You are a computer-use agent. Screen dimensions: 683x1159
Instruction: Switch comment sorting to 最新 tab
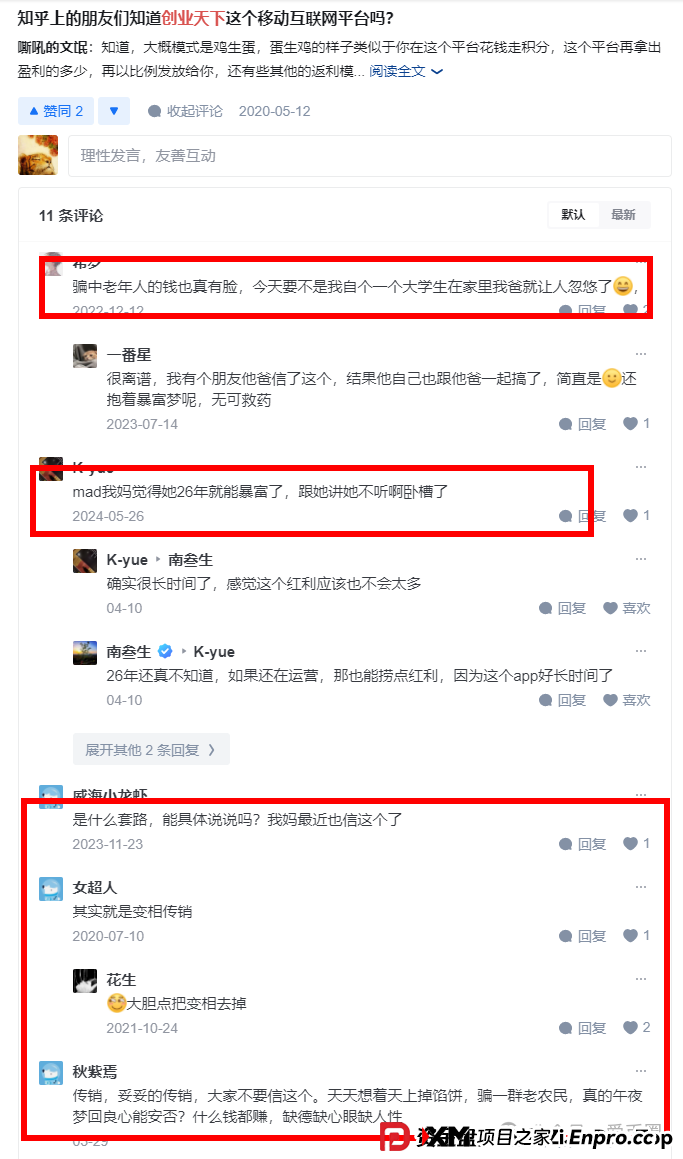(x=623, y=214)
